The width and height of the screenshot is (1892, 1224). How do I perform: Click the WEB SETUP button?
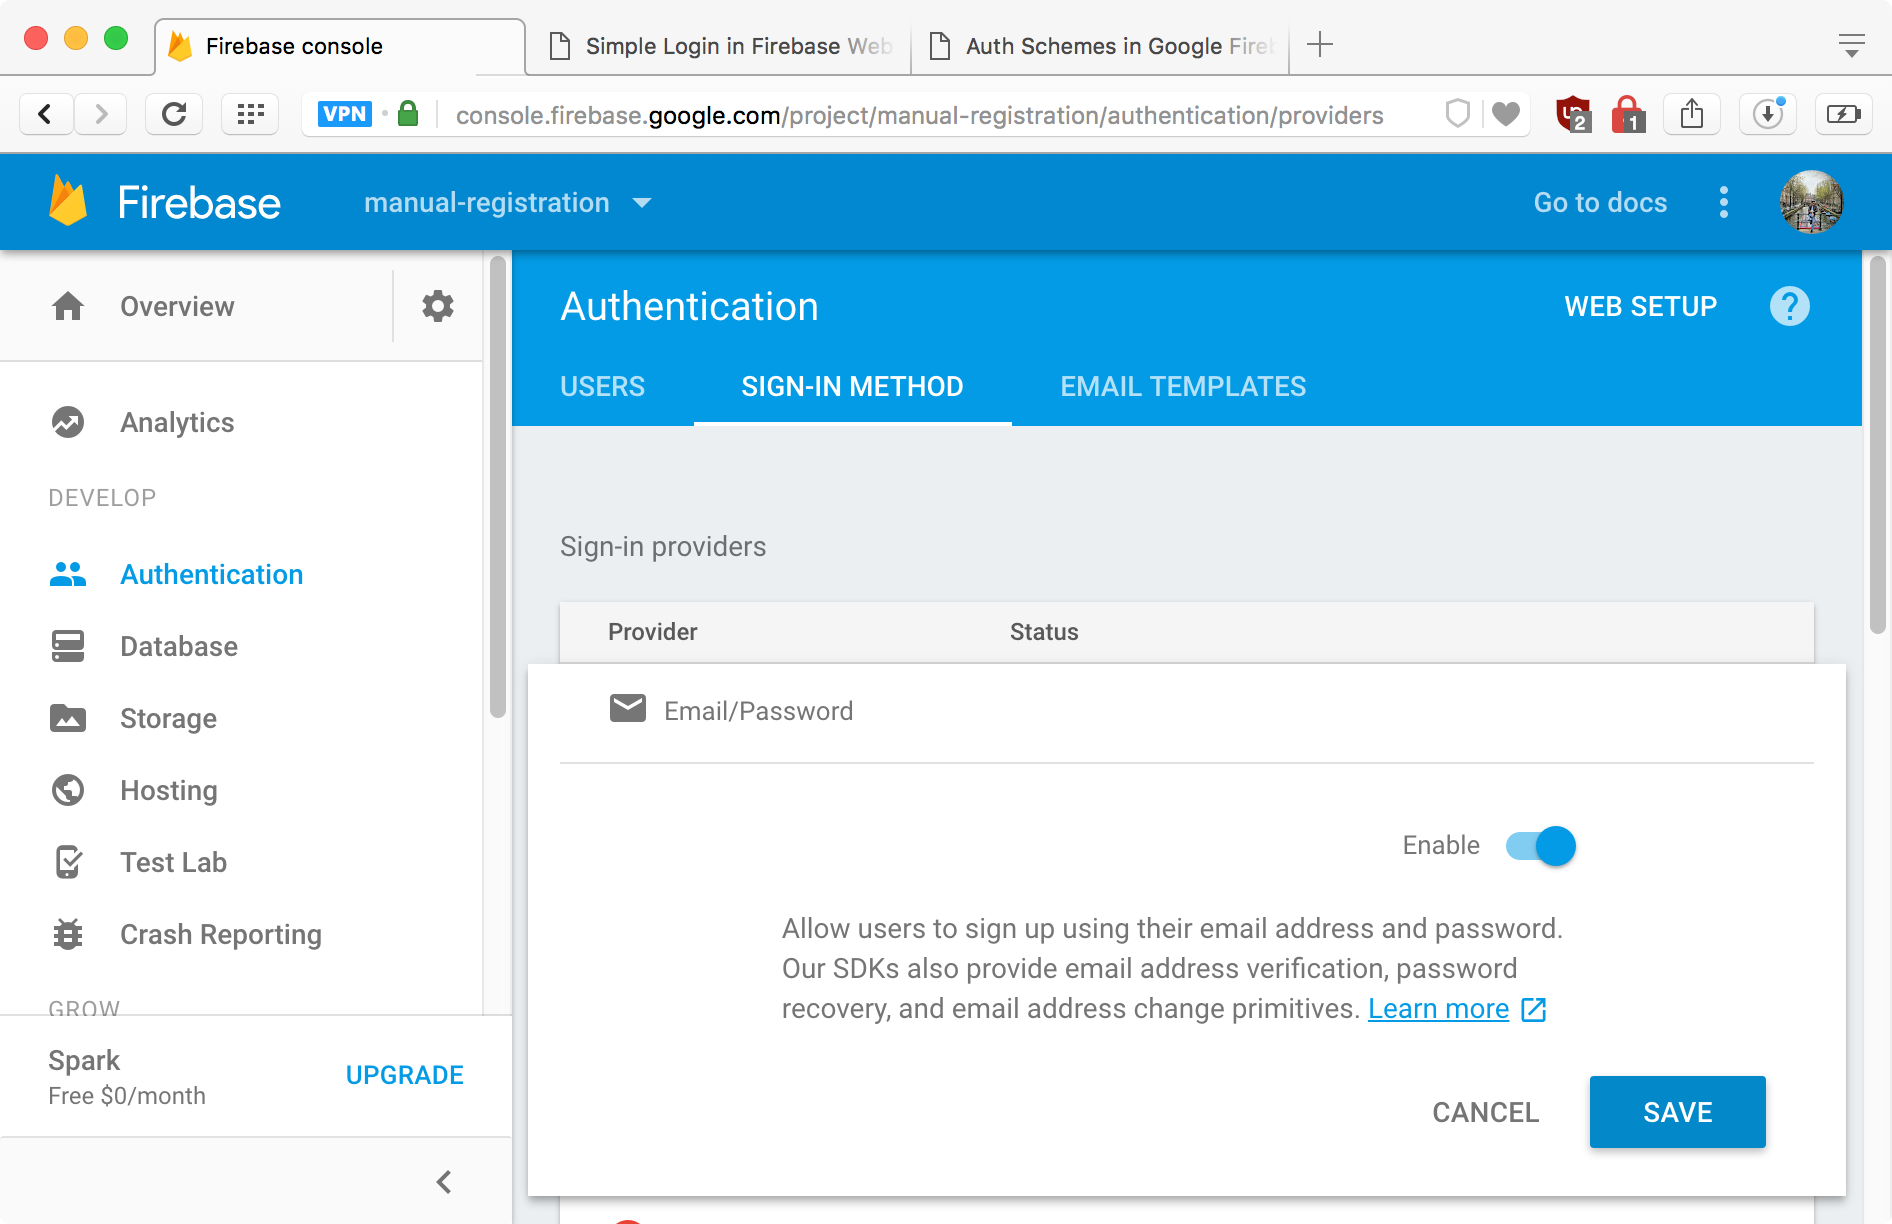[x=1641, y=306]
